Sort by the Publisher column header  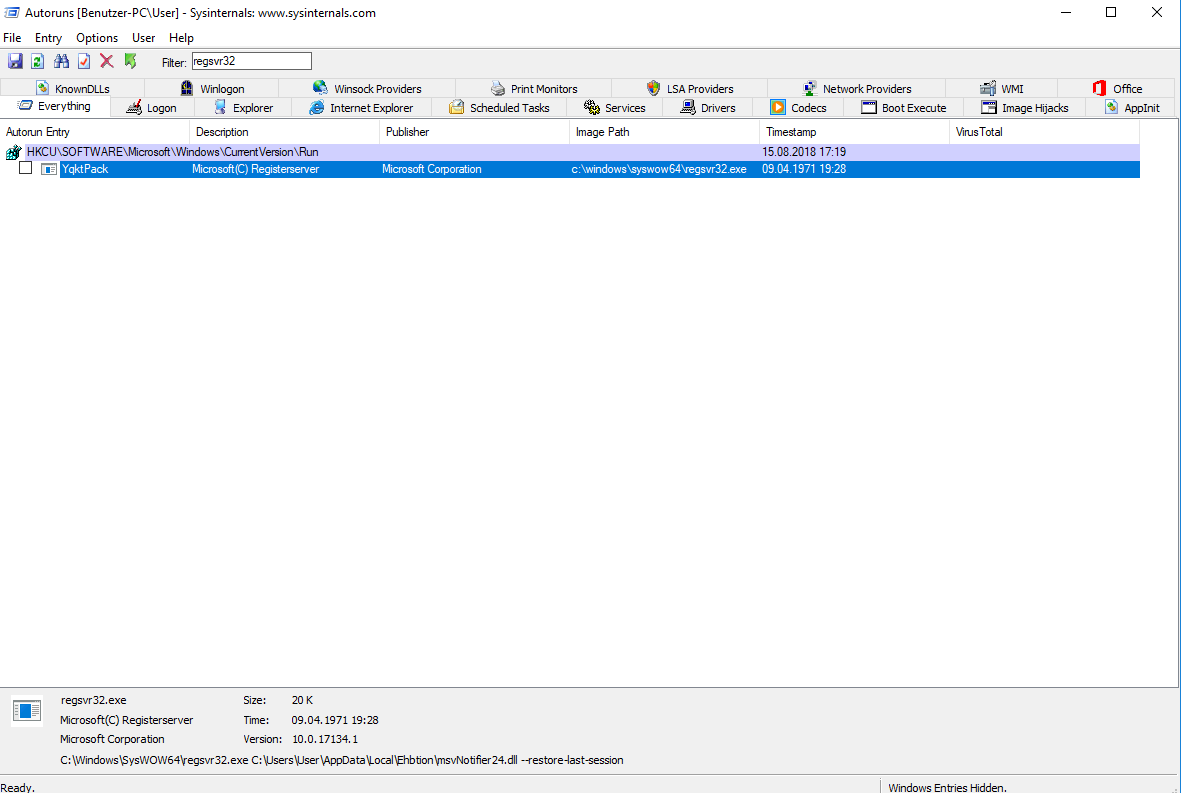(x=475, y=132)
